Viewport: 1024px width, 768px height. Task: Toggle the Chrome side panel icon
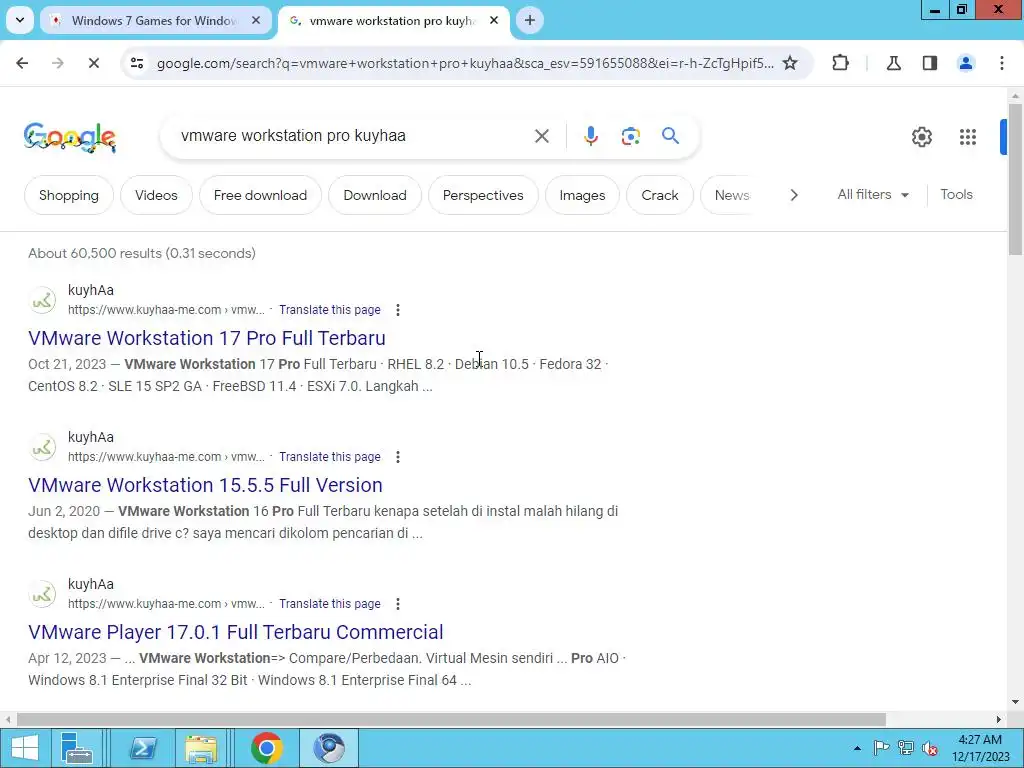930,63
